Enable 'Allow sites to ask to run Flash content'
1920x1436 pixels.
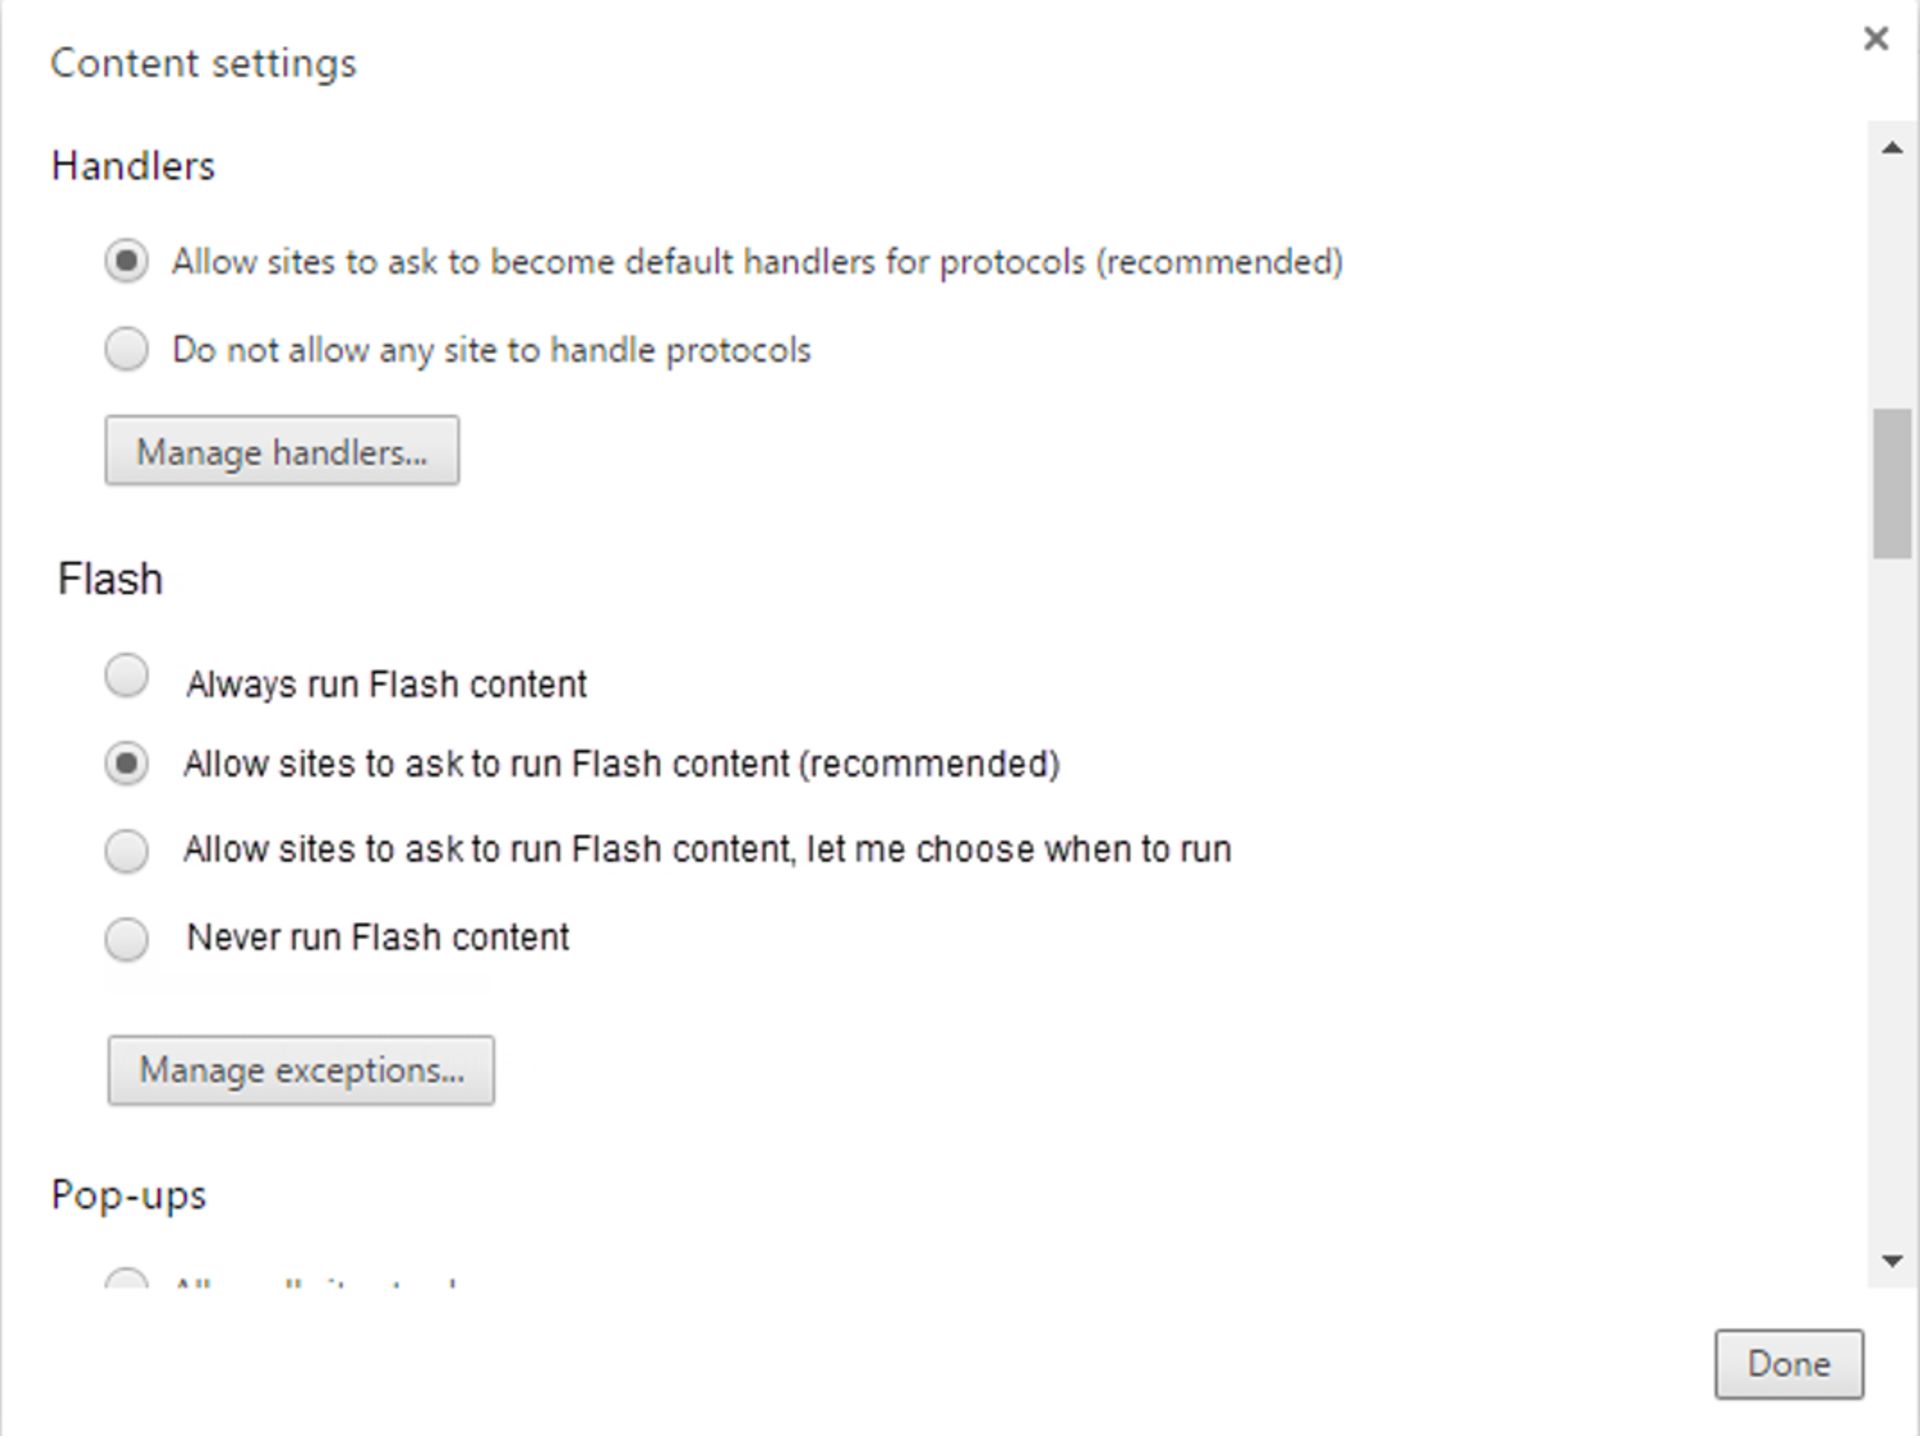click(x=126, y=763)
